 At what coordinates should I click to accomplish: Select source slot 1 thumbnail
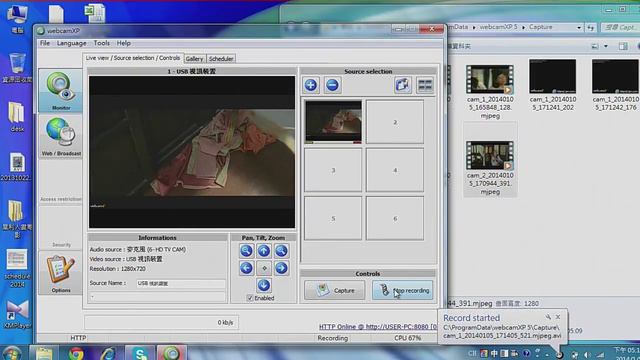click(x=333, y=122)
